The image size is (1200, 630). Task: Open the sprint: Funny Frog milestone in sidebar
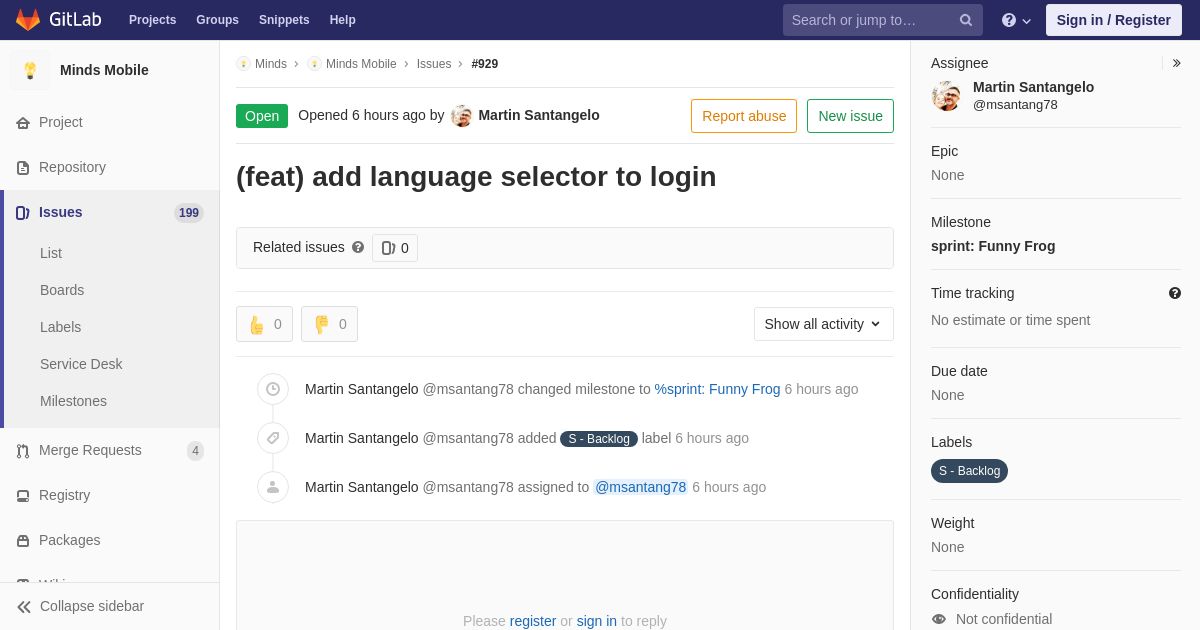click(x=993, y=246)
